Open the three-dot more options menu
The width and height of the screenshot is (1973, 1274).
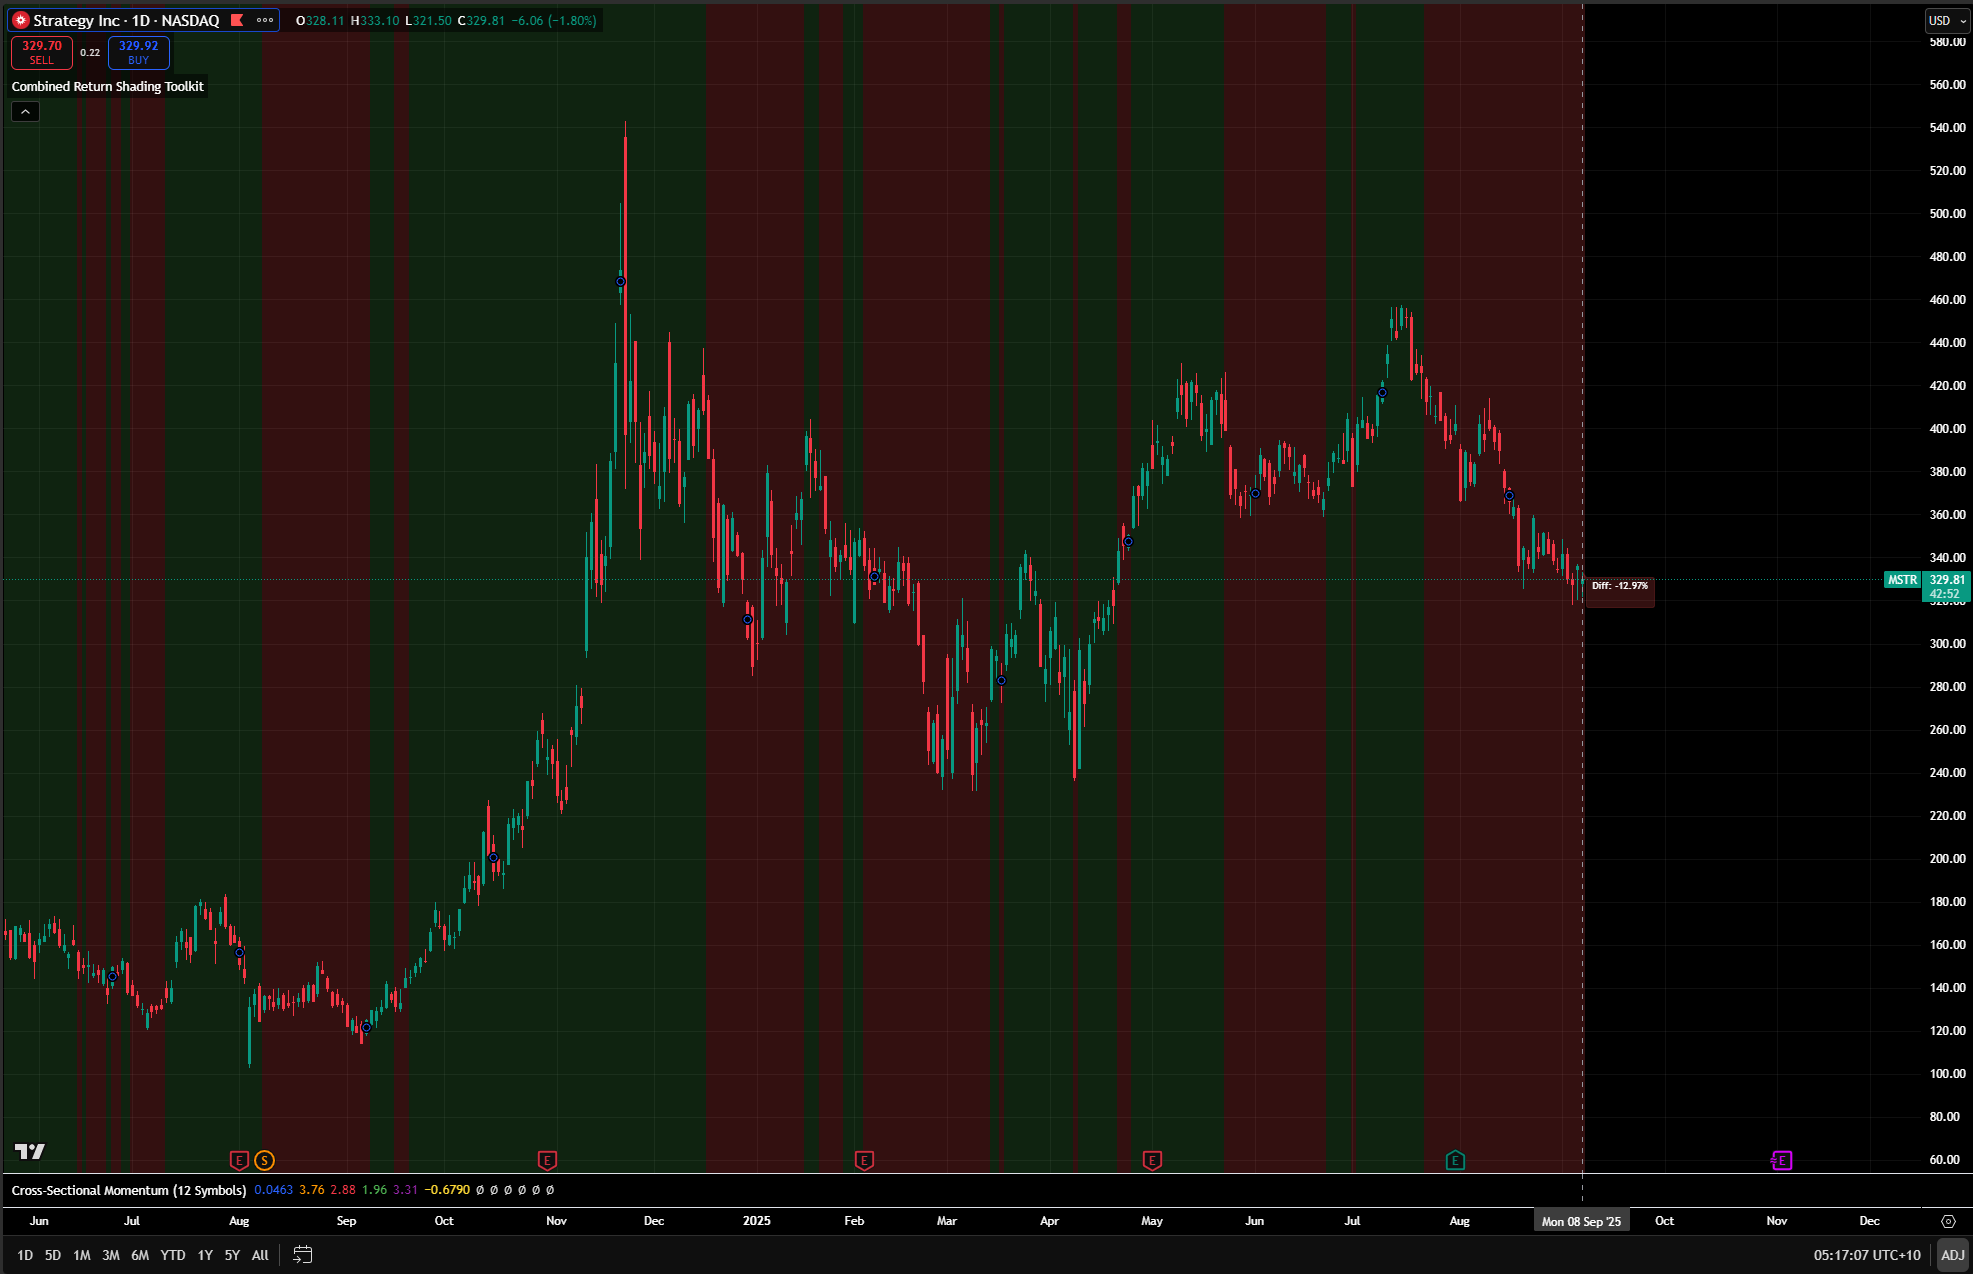click(264, 19)
